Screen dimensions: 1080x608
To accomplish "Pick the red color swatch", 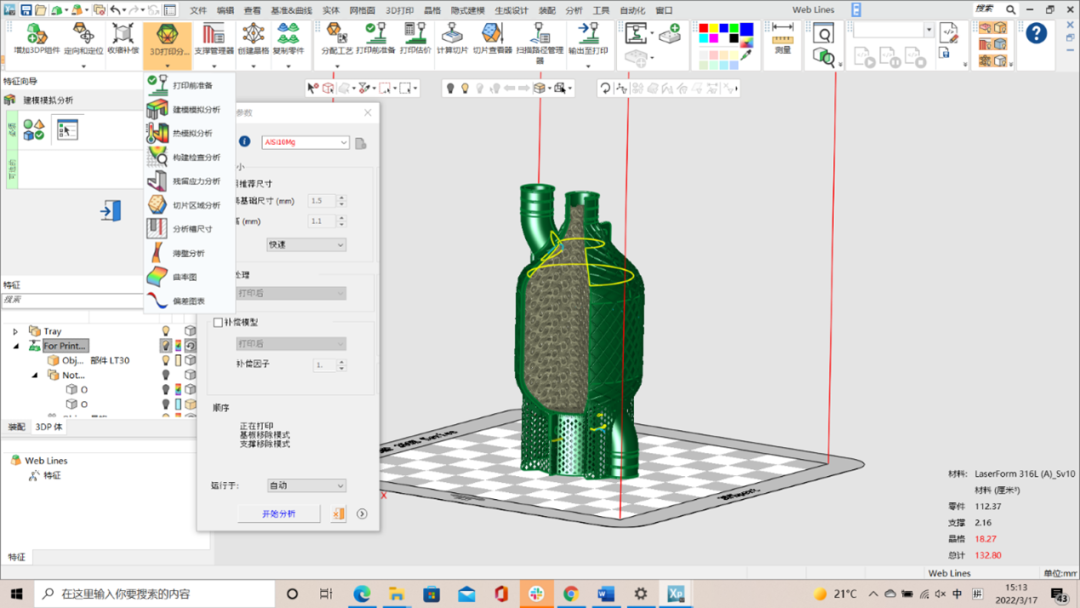I will point(703,28).
